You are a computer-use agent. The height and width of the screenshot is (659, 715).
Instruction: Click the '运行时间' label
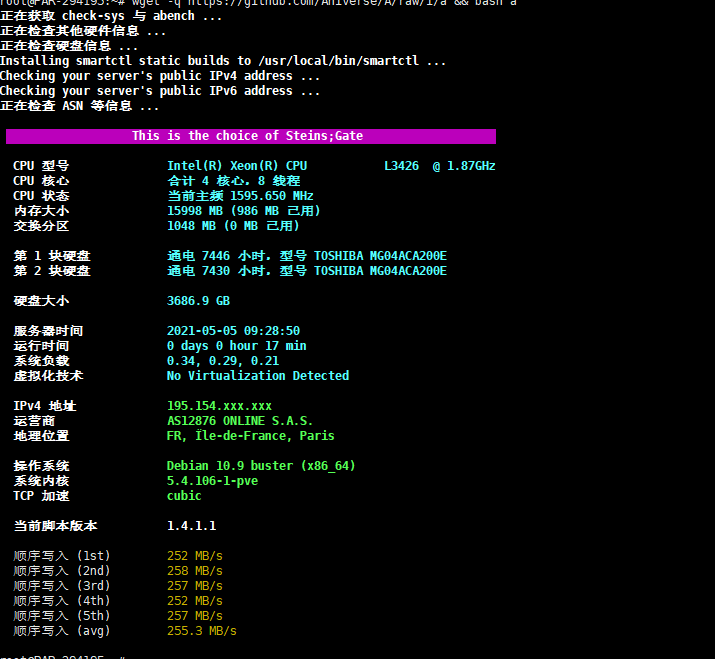click(x=41, y=346)
